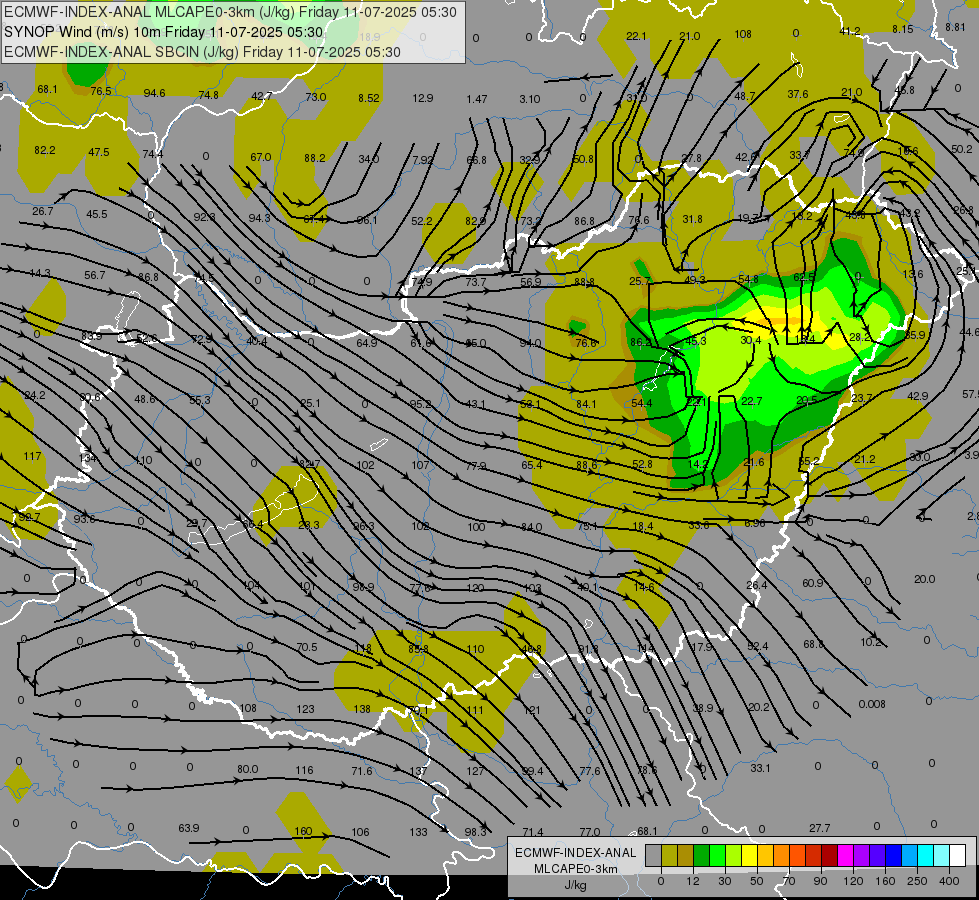
Task: Click the map value 127
Action: (475, 771)
